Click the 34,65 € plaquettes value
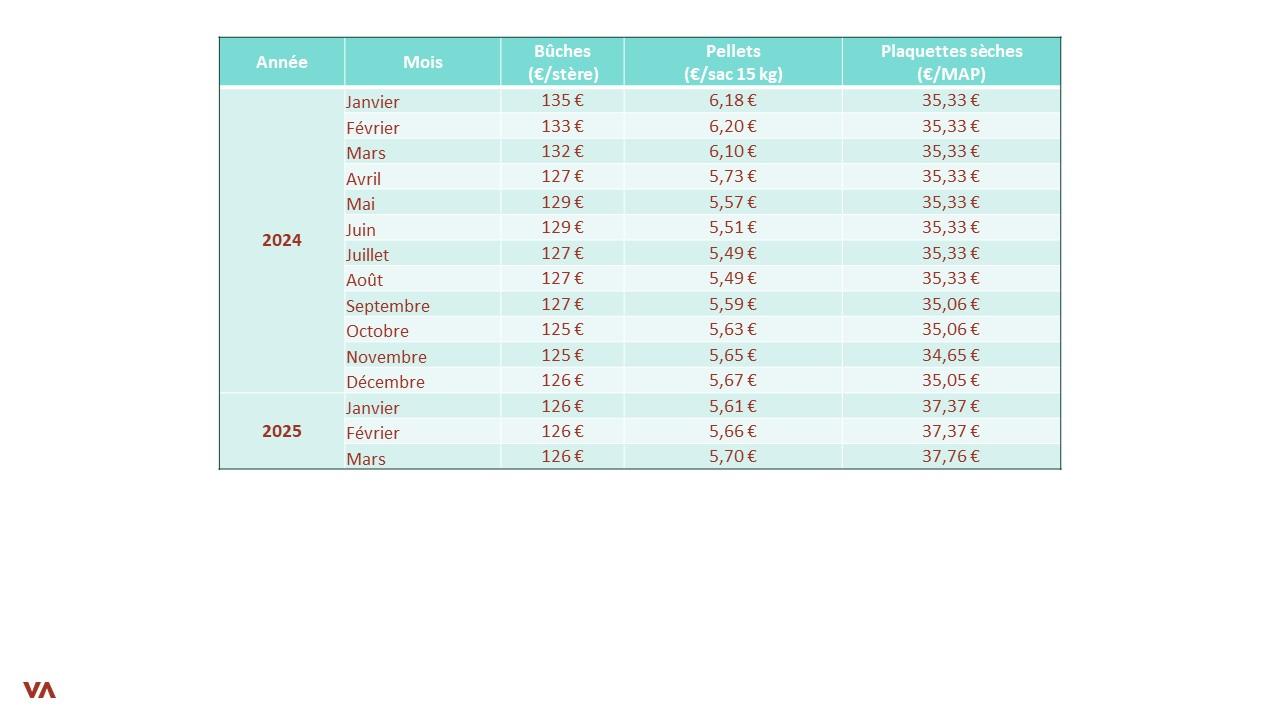1280x720 pixels. tap(951, 355)
